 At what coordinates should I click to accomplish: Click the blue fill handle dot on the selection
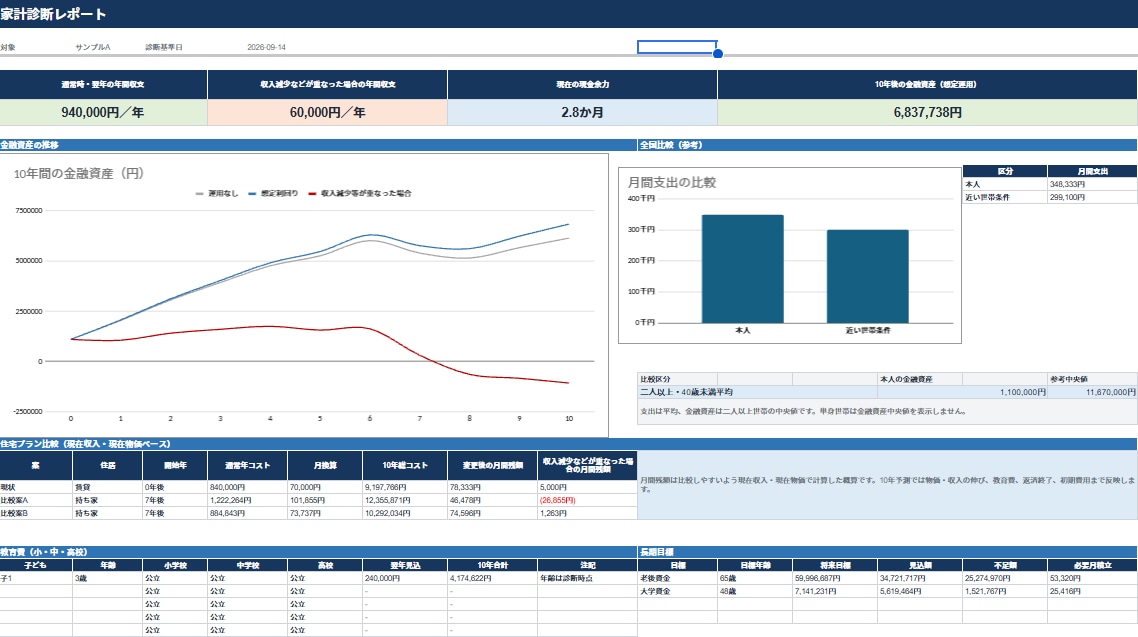(718, 54)
